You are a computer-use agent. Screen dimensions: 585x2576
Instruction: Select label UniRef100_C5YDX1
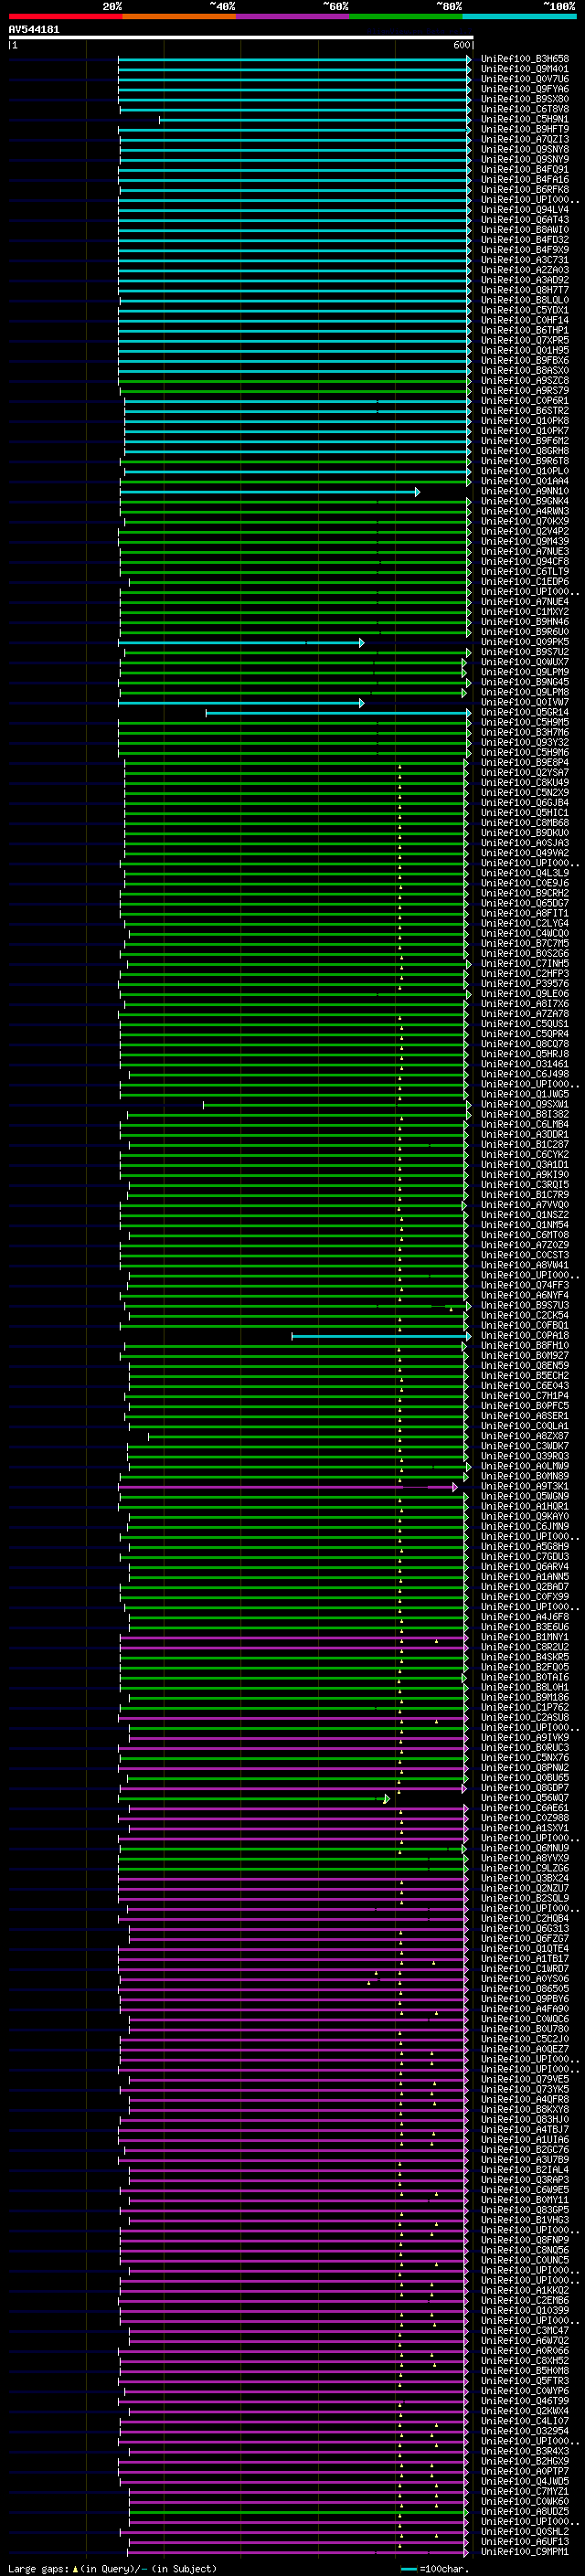525,310
